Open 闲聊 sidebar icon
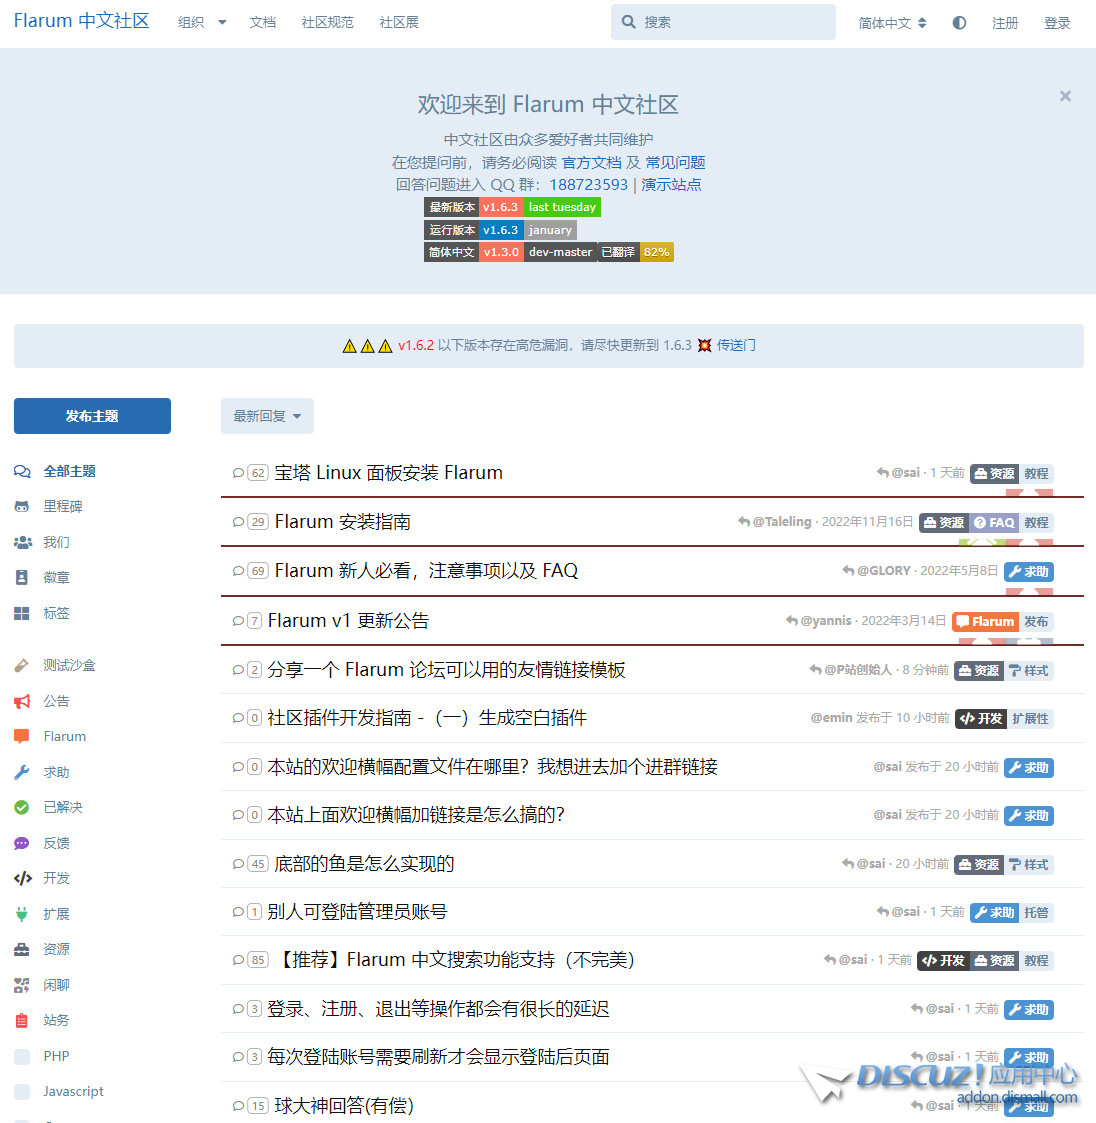This screenshot has width=1096, height=1123. [x=22, y=985]
